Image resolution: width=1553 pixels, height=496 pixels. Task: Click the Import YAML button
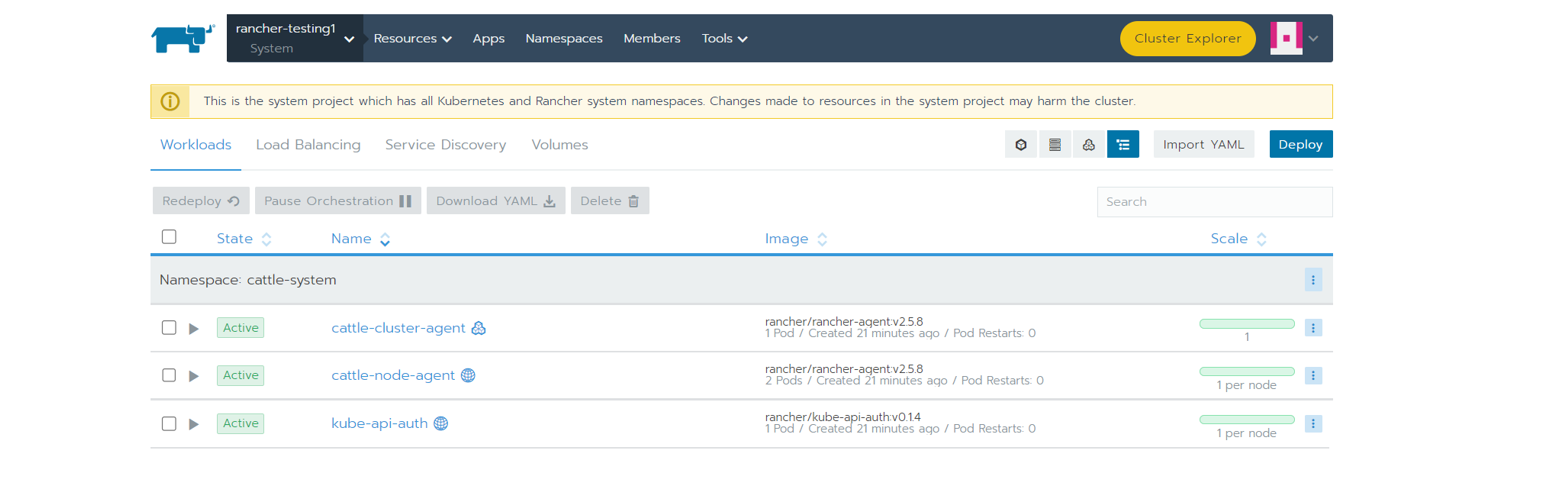pos(1204,144)
